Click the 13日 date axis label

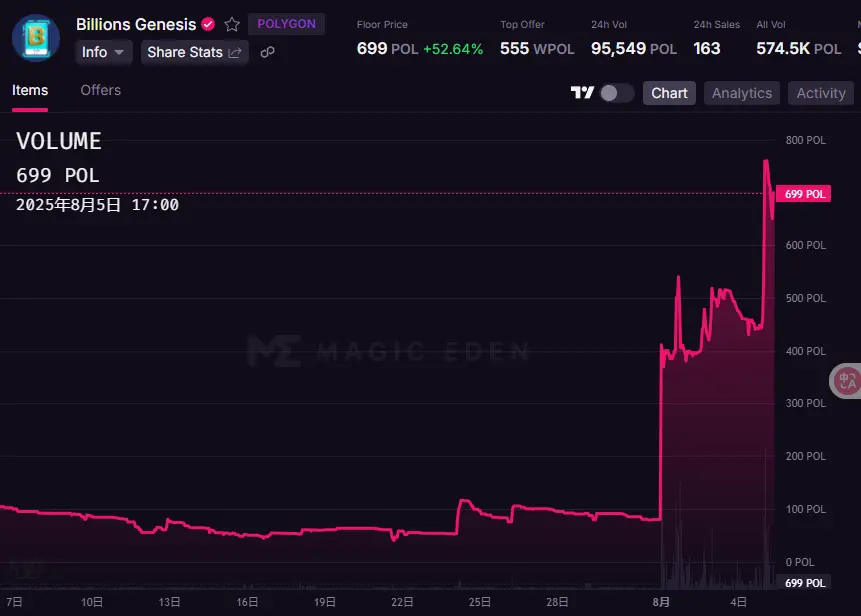169,602
